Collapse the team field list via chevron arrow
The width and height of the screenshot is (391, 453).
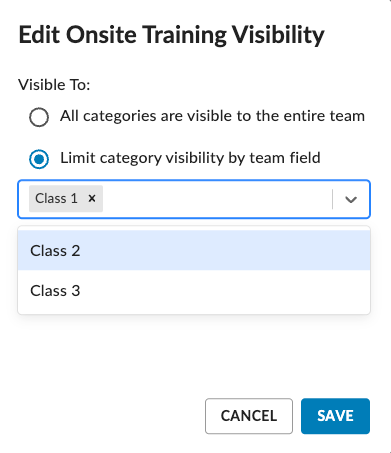point(351,199)
